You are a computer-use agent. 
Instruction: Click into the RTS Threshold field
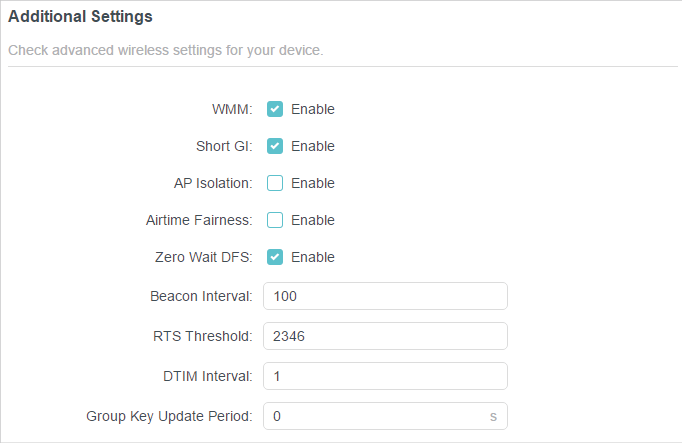pyautogui.click(x=385, y=336)
